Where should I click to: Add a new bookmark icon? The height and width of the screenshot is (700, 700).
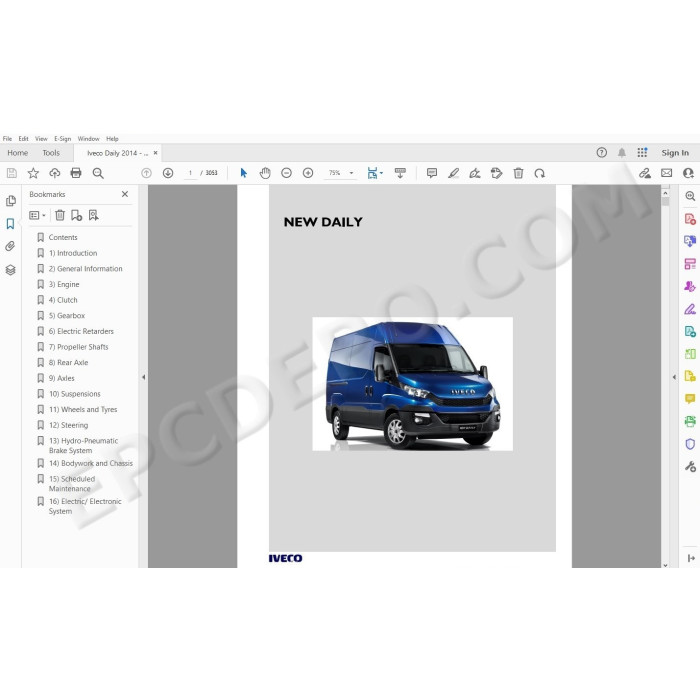[x=76, y=216]
